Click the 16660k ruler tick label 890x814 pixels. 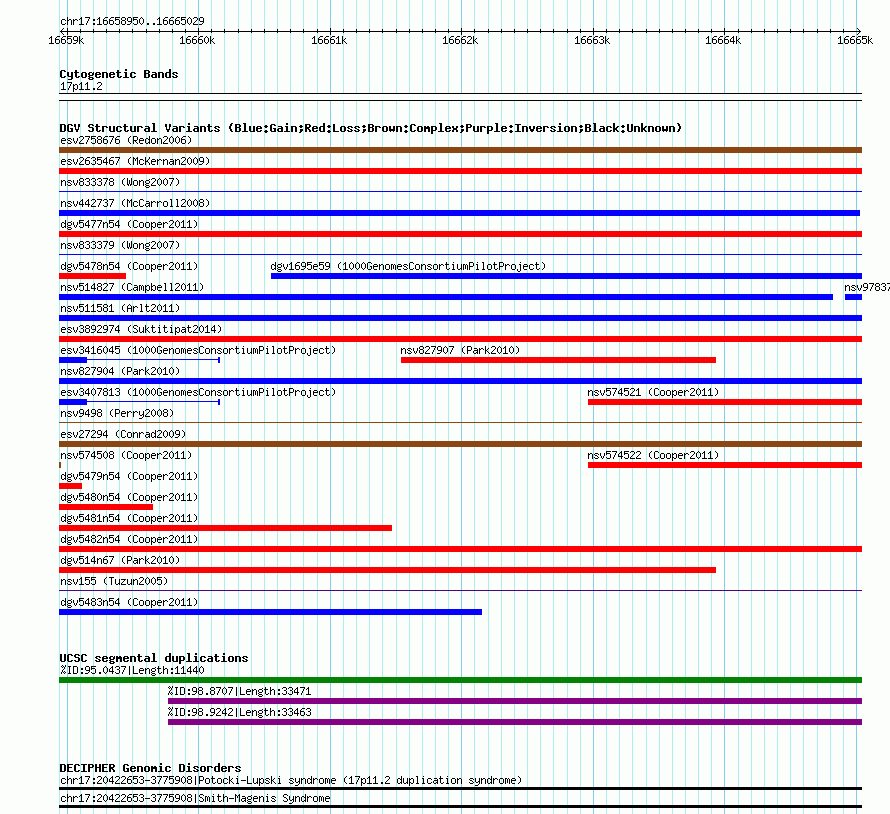coord(197,40)
